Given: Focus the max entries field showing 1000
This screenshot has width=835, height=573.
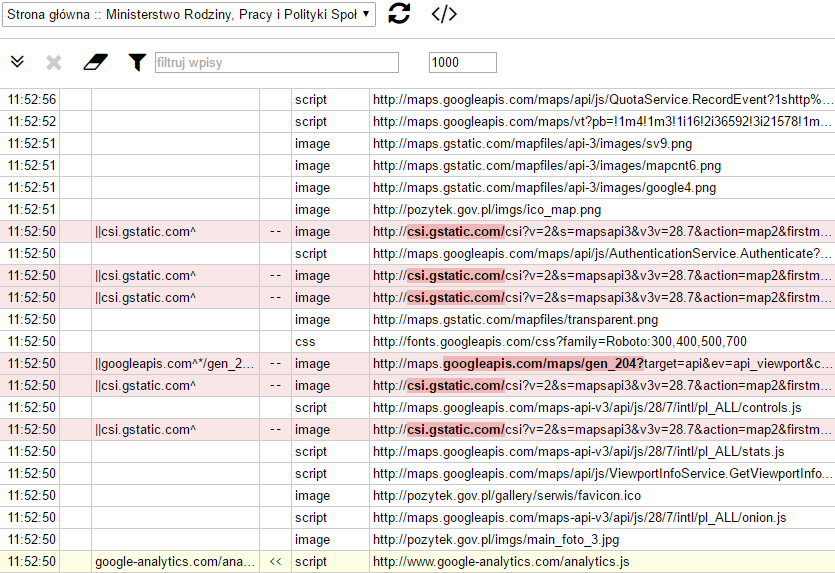Looking at the screenshot, I should click(x=462, y=63).
